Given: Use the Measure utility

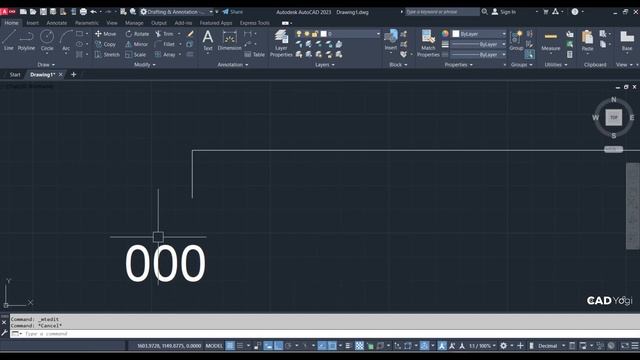Looking at the screenshot, I should (551, 40).
